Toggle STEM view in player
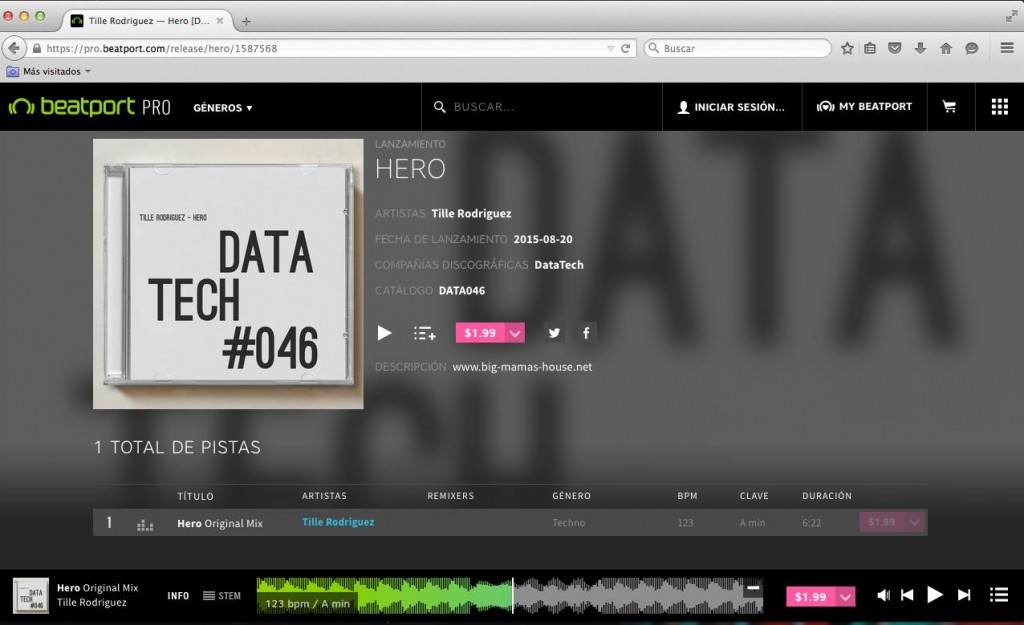Screen dimensions: 1024x625 point(222,596)
